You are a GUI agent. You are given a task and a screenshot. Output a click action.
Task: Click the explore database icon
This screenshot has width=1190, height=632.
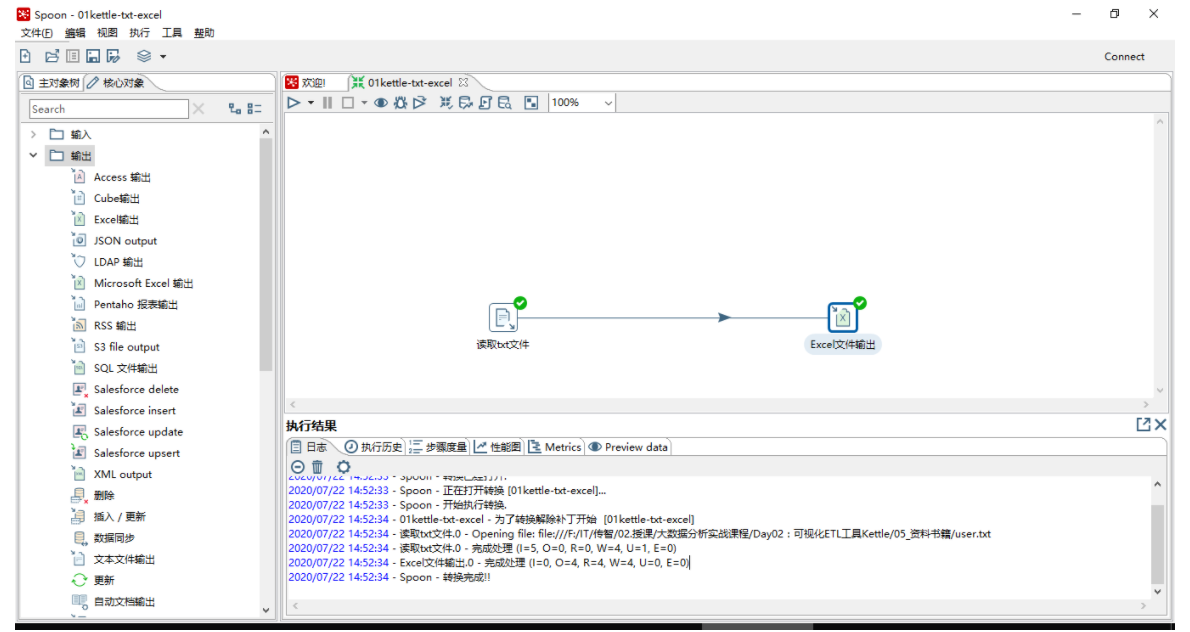point(505,102)
